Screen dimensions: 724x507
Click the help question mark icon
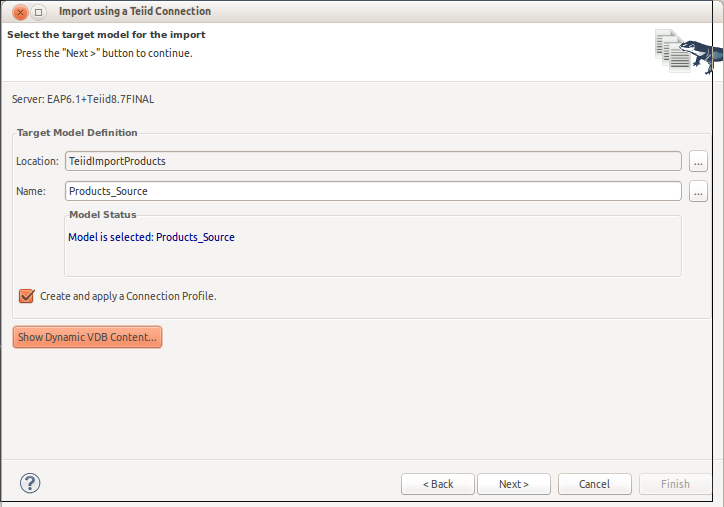pyautogui.click(x=30, y=483)
